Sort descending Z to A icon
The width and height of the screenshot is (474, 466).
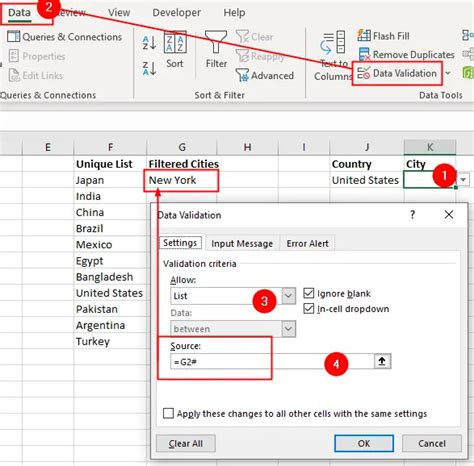point(149,68)
